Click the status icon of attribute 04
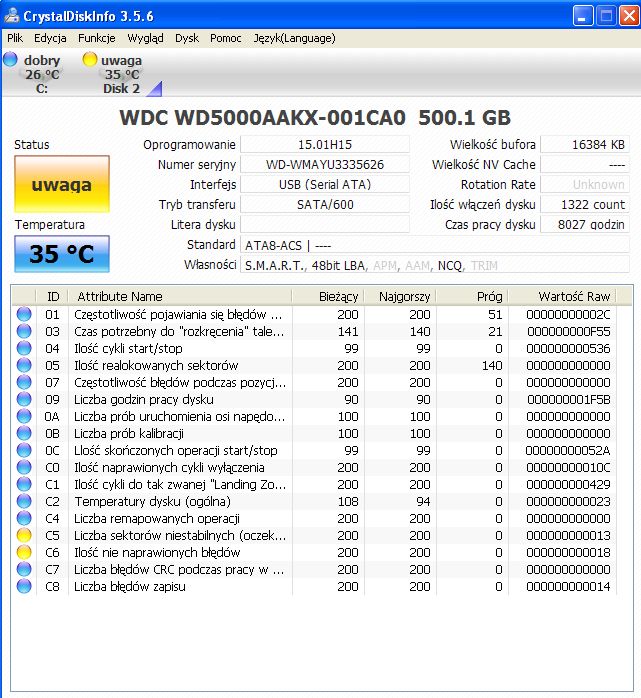 pos(24,348)
